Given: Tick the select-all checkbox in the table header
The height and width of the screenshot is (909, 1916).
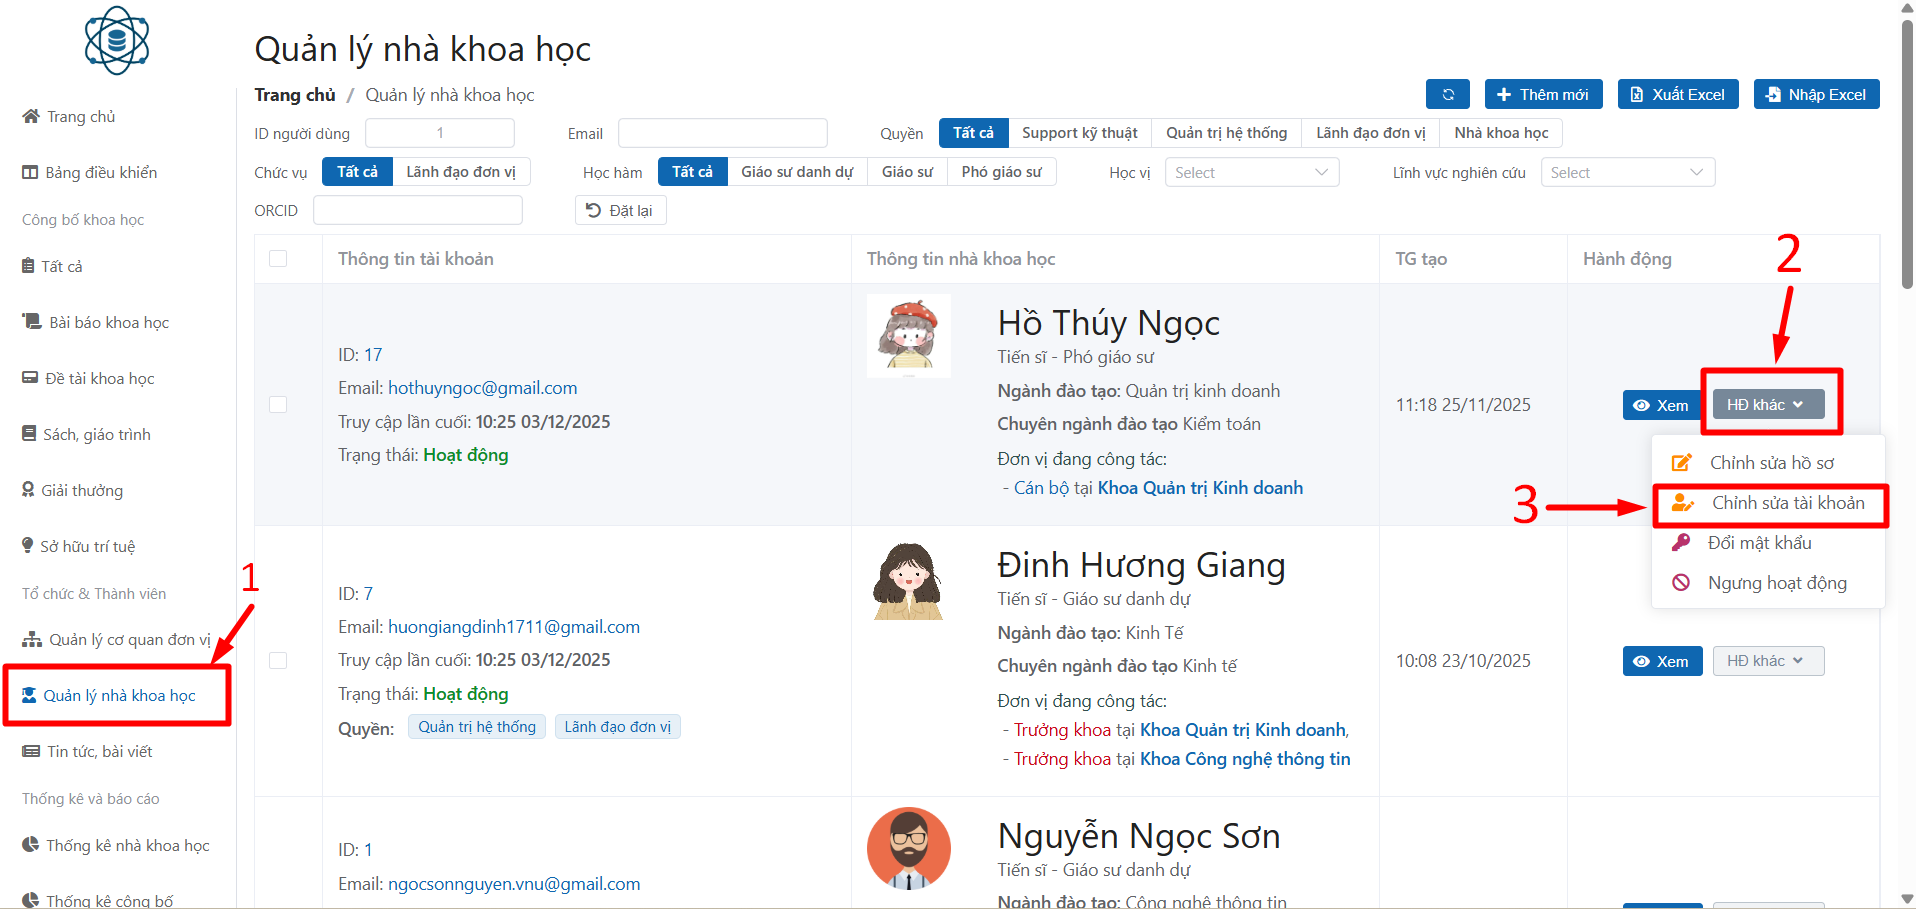Looking at the screenshot, I should tap(278, 259).
